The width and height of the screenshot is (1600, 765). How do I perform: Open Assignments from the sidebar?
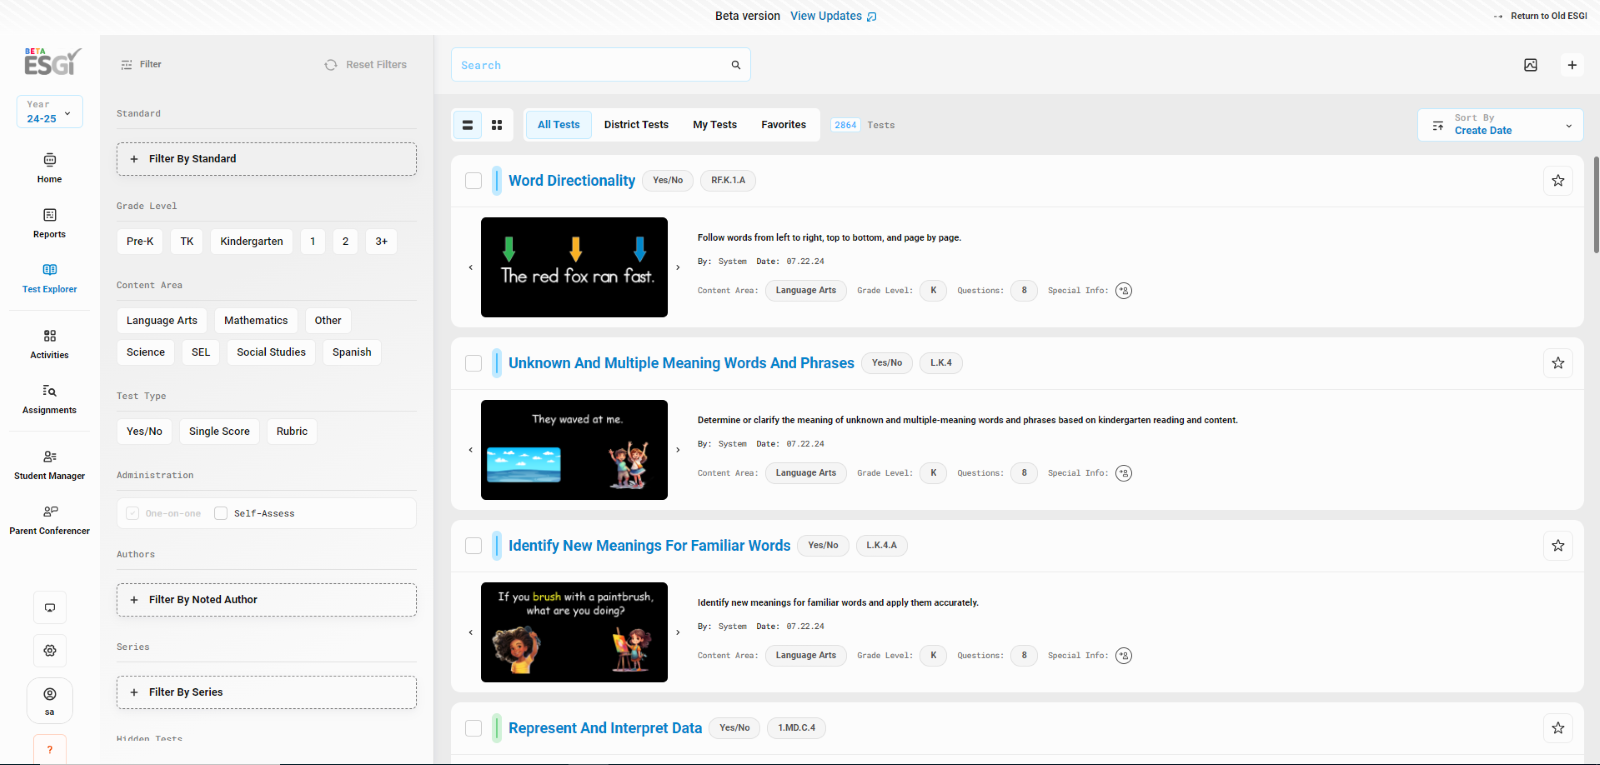click(x=49, y=399)
